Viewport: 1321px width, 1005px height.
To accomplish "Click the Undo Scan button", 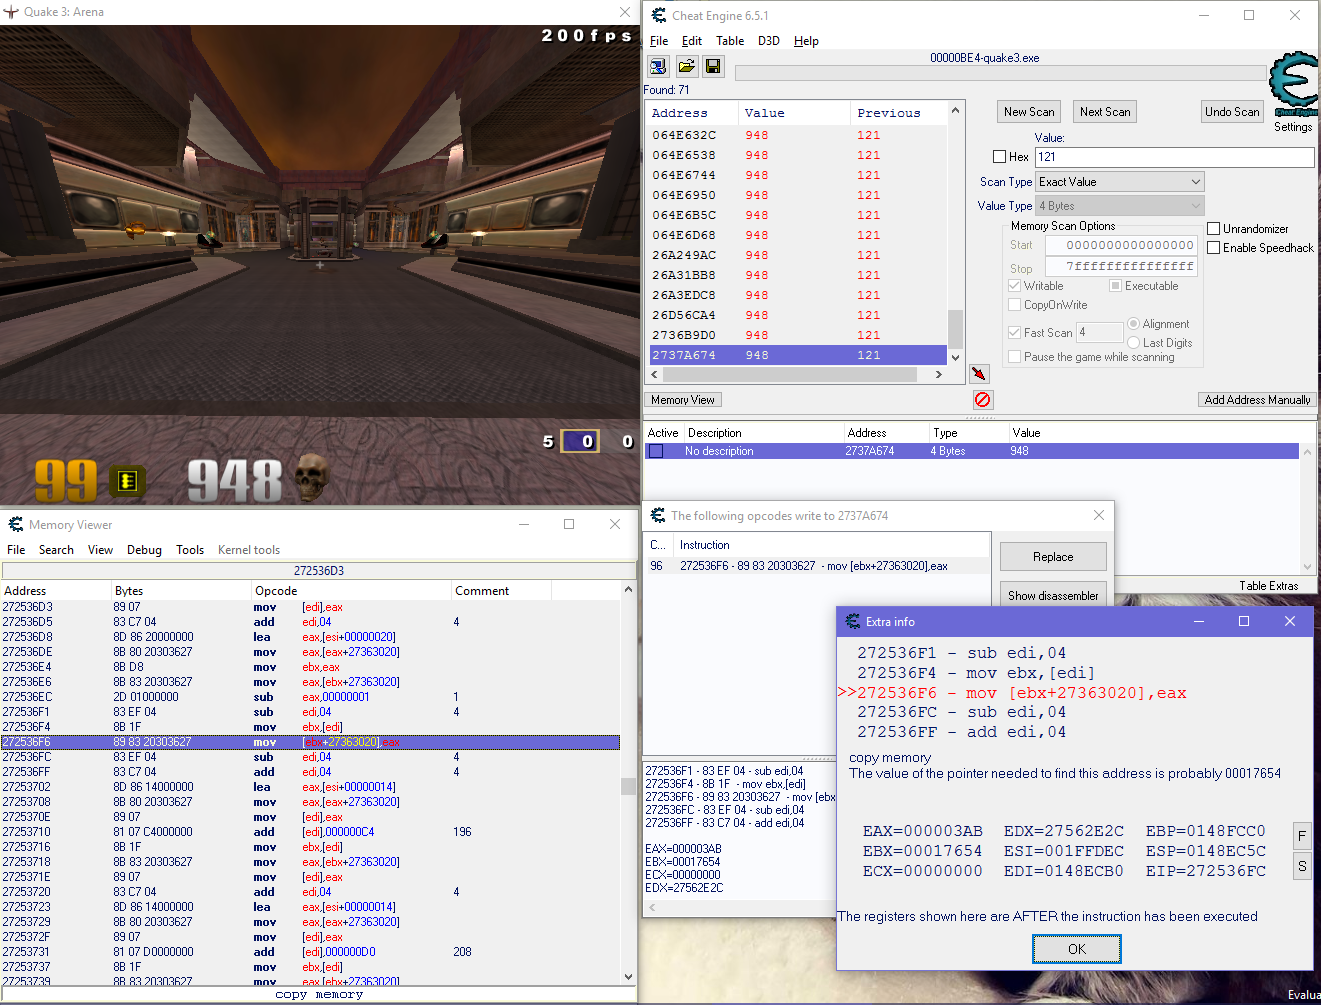I will tap(1232, 112).
